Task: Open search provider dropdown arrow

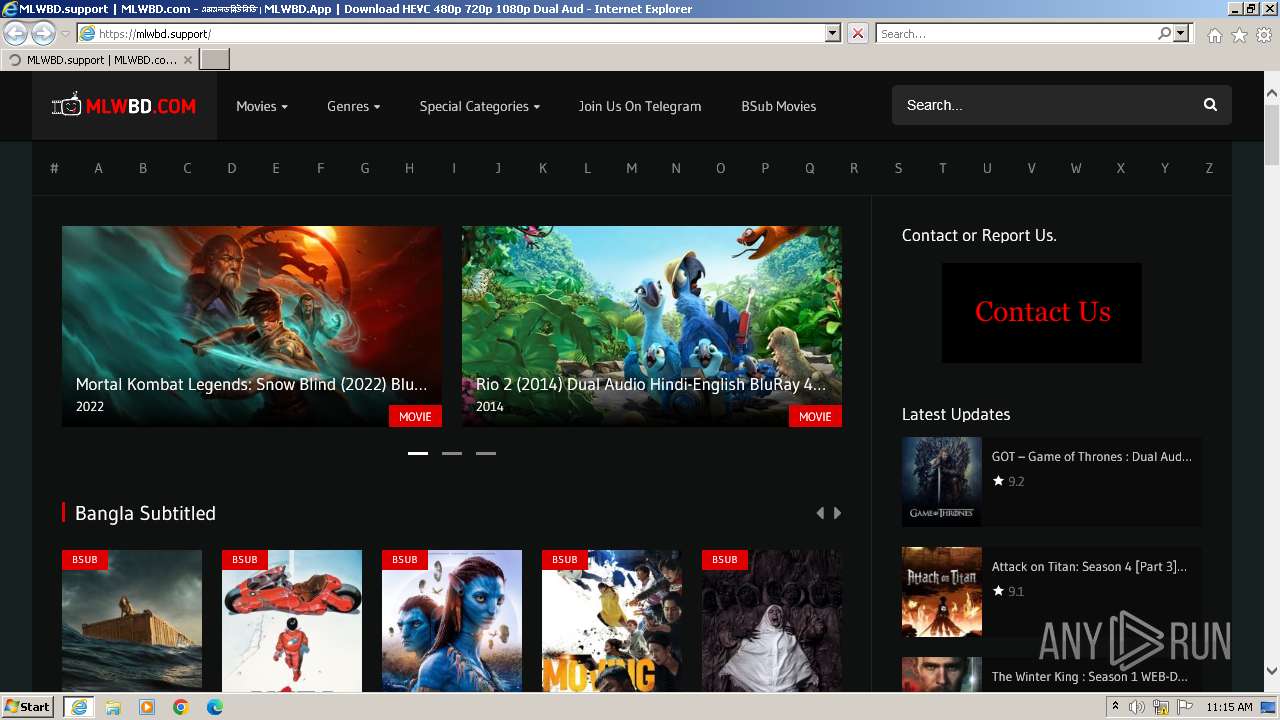Action: (x=1181, y=33)
